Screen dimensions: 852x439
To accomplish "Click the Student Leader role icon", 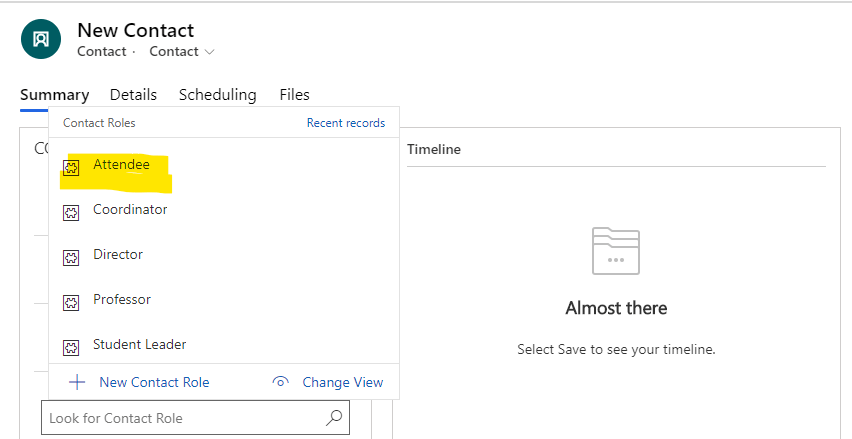I will [x=71, y=347].
